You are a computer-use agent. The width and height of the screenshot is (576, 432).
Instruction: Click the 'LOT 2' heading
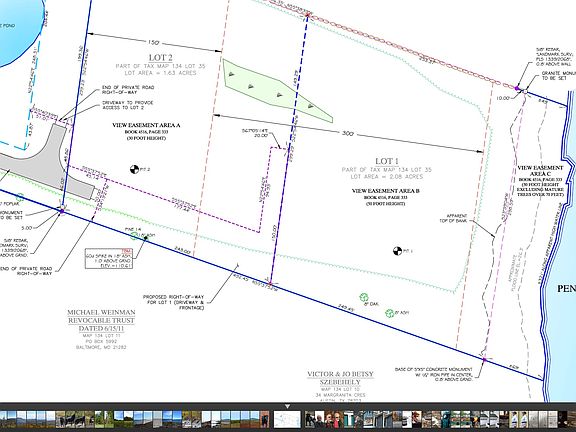click(161, 58)
